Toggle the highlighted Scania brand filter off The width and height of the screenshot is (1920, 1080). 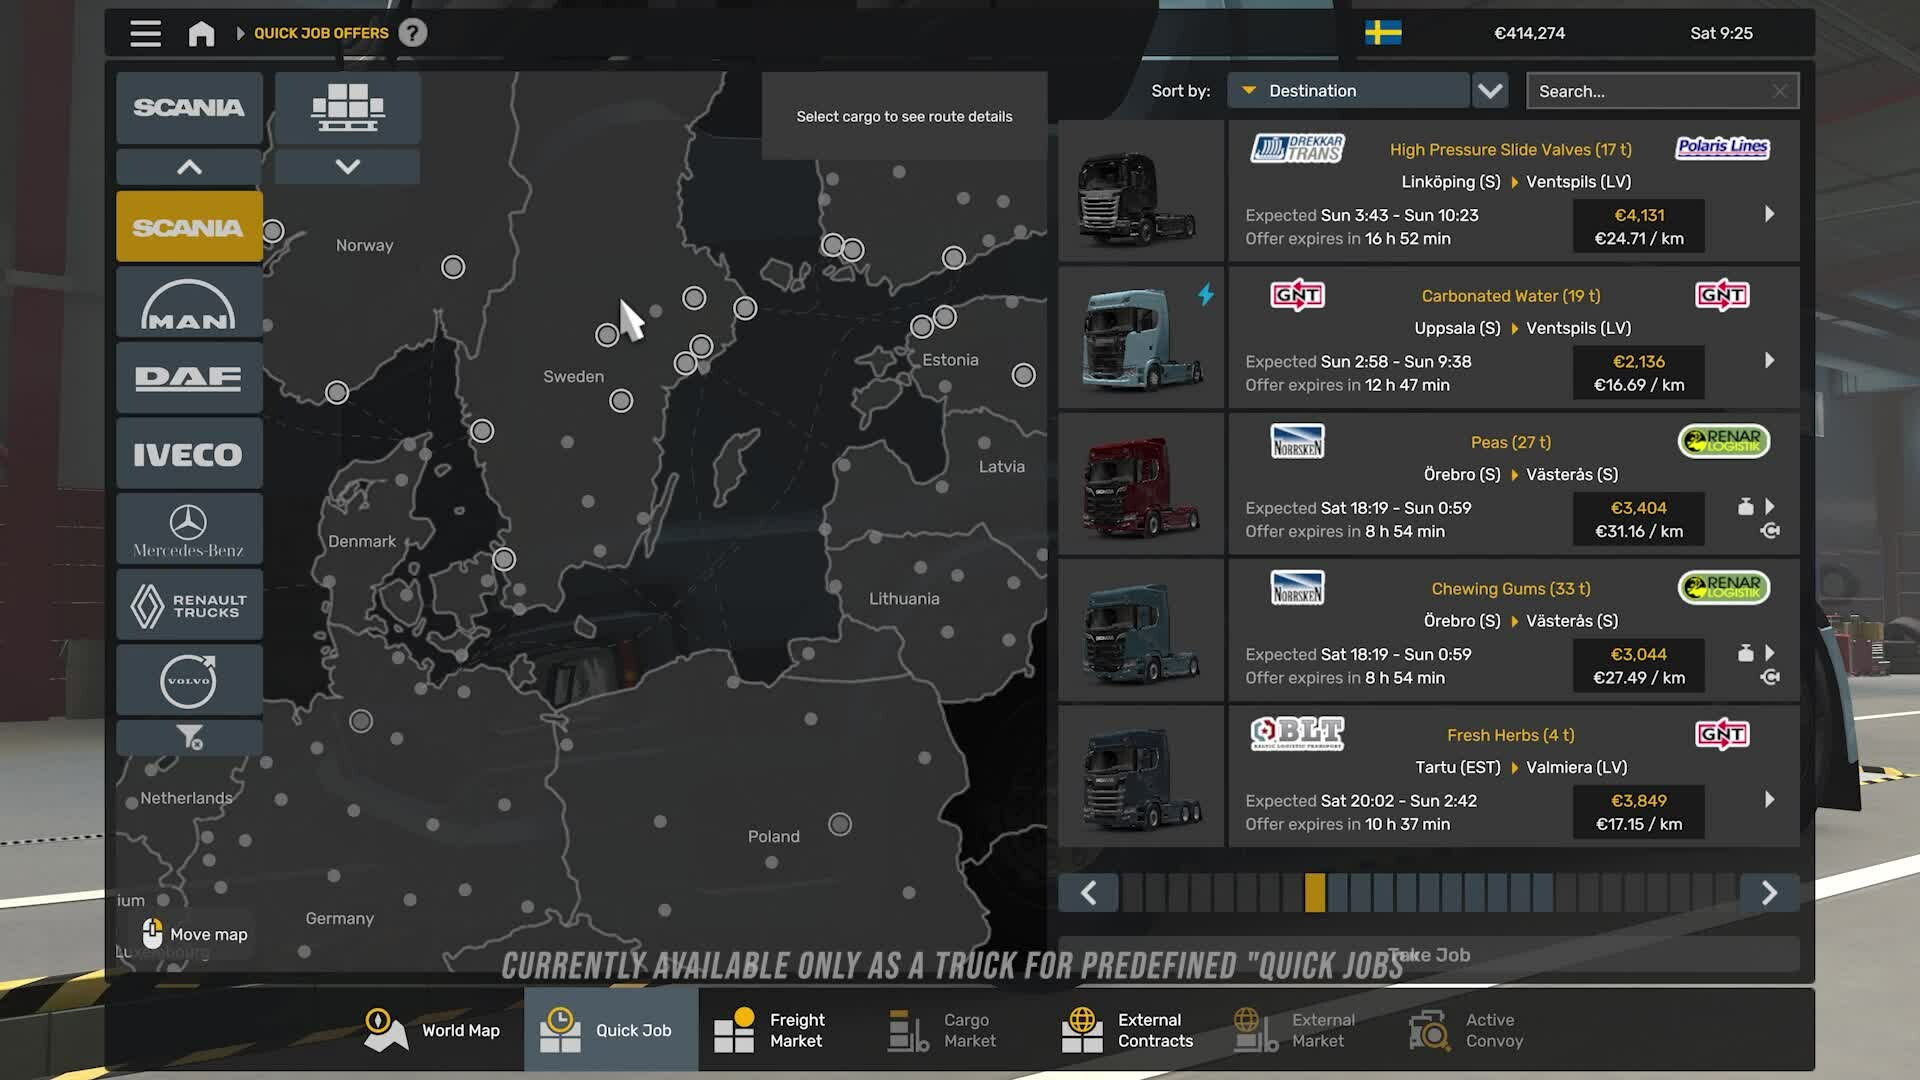189,227
